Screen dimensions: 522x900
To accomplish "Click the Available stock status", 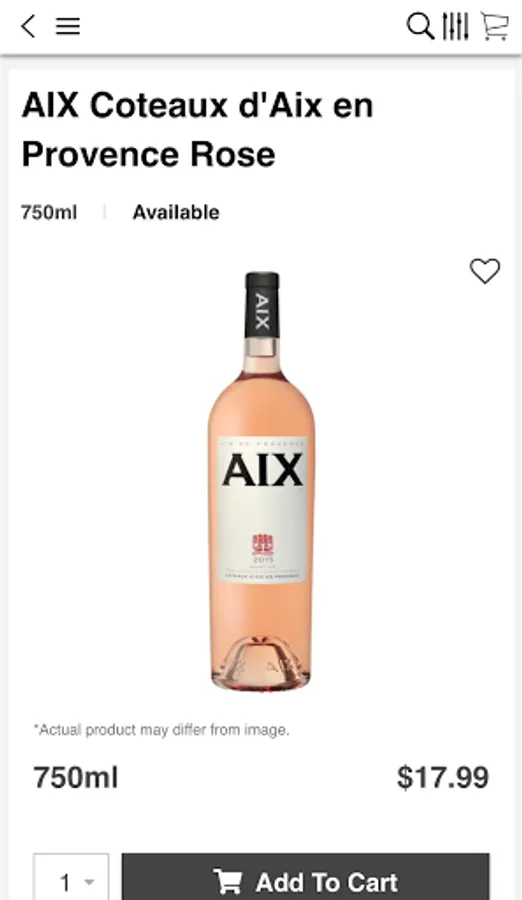I will [176, 212].
